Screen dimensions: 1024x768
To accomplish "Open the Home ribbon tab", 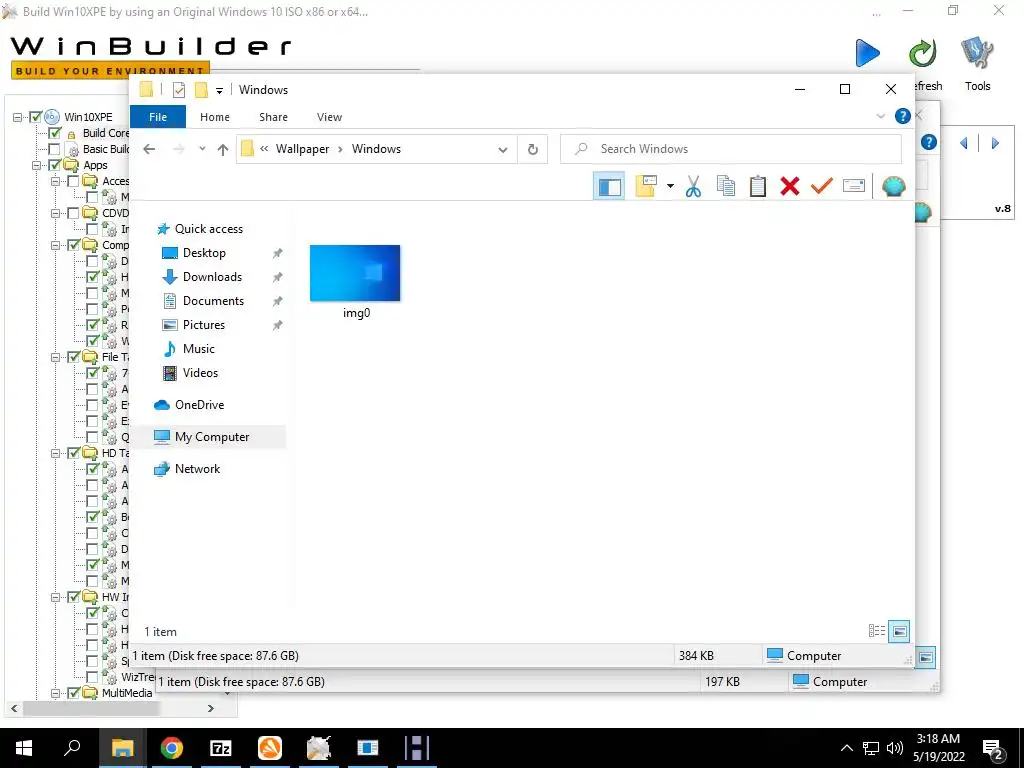I will 215,117.
